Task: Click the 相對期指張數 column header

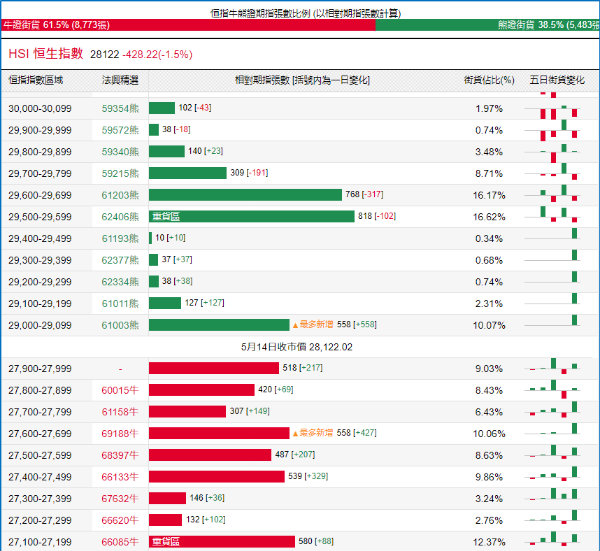Action: pyautogui.click(x=302, y=80)
